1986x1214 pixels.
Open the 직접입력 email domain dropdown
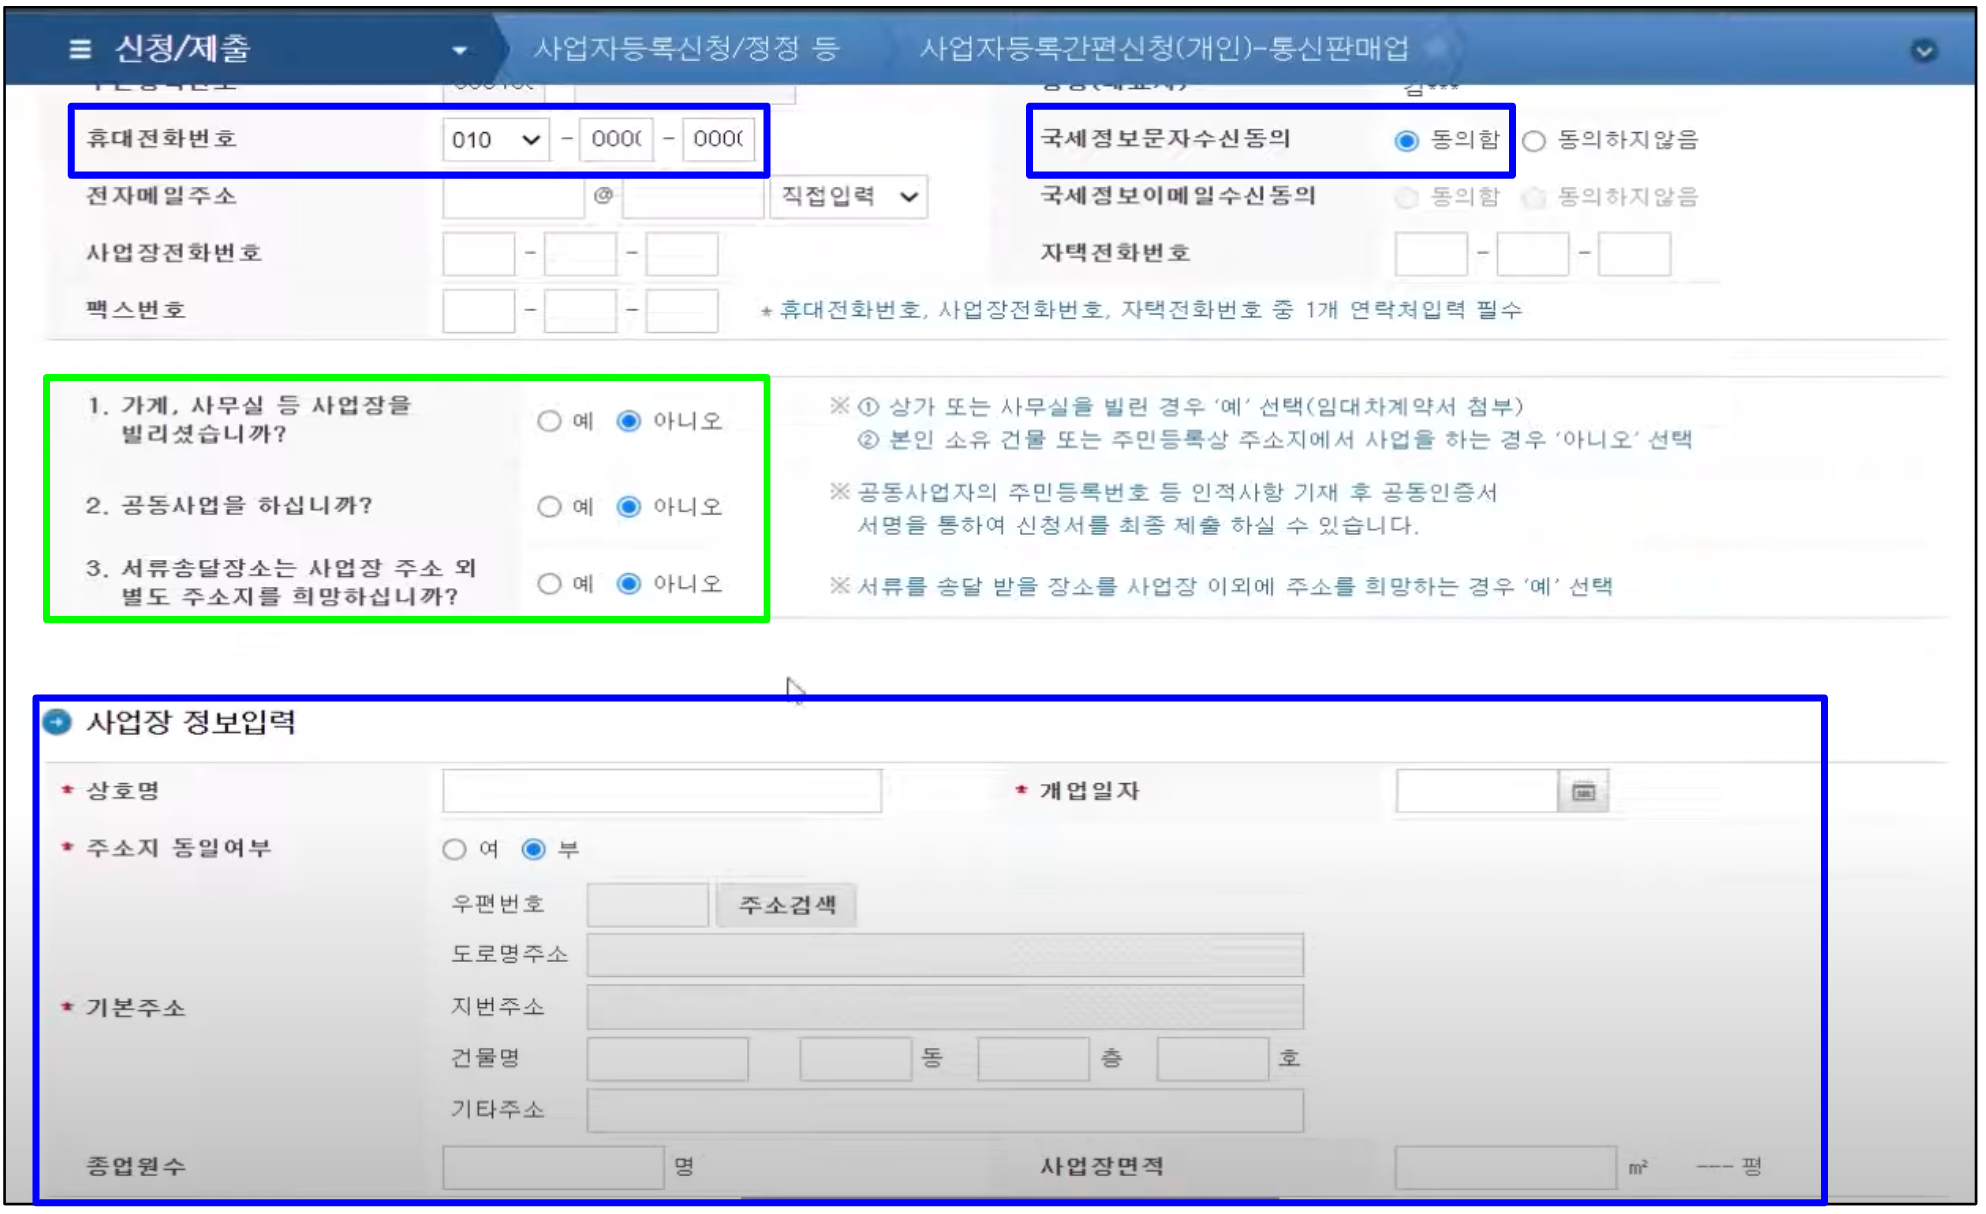[848, 196]
